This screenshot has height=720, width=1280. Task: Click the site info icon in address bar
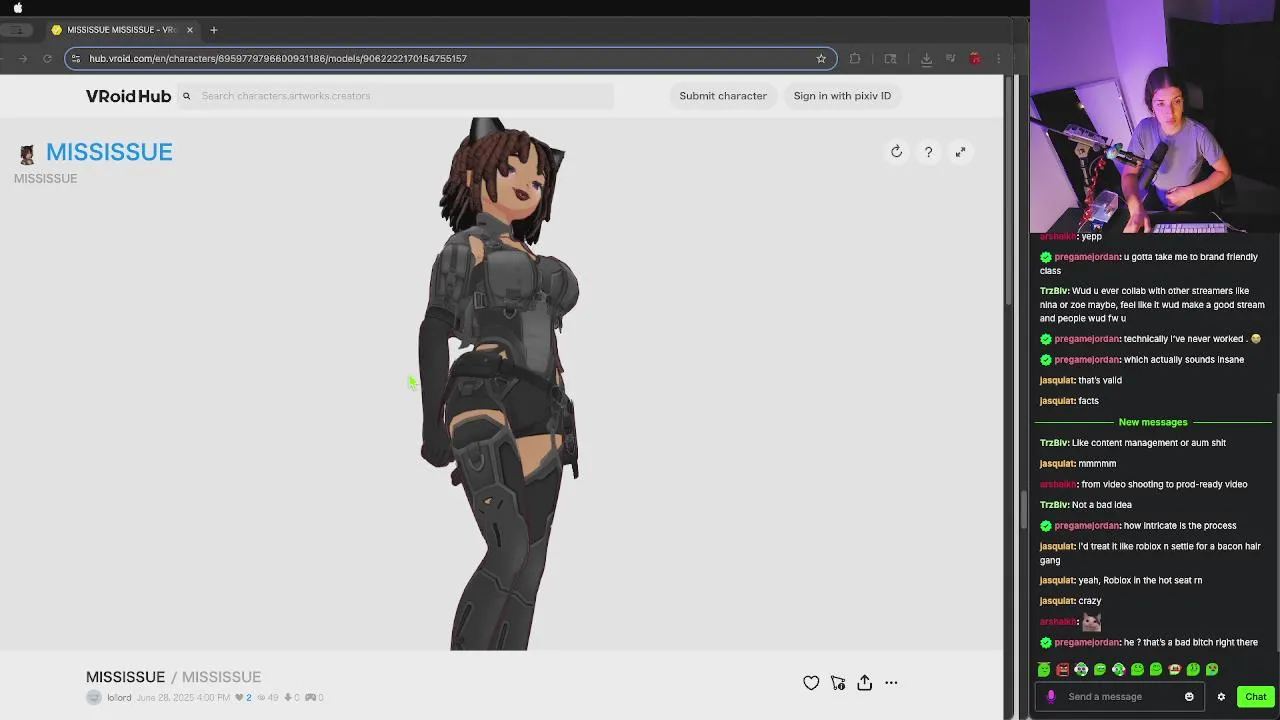pos(76,58)
